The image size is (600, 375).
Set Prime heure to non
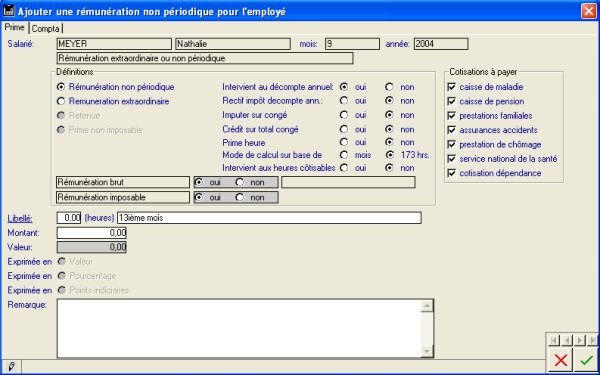390,142
